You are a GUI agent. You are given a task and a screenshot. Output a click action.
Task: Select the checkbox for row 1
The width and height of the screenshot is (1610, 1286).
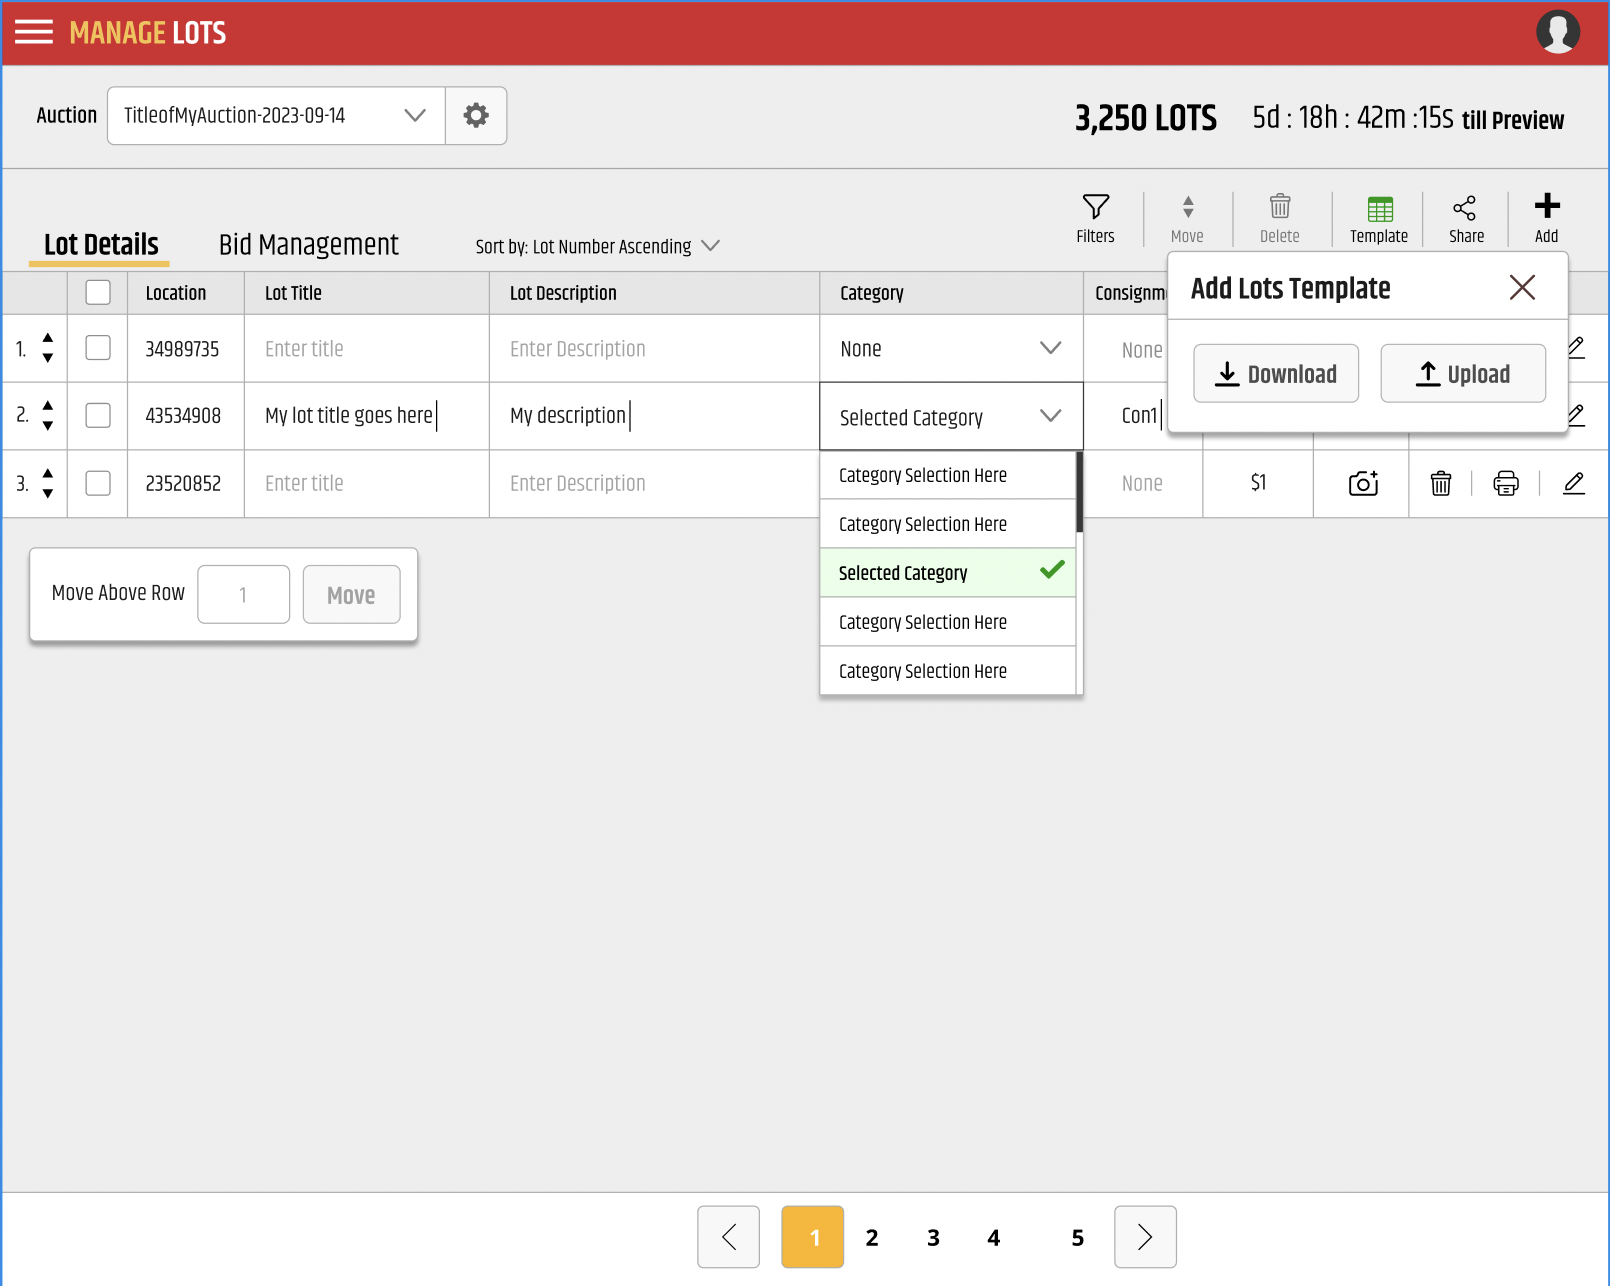(97, 348)
